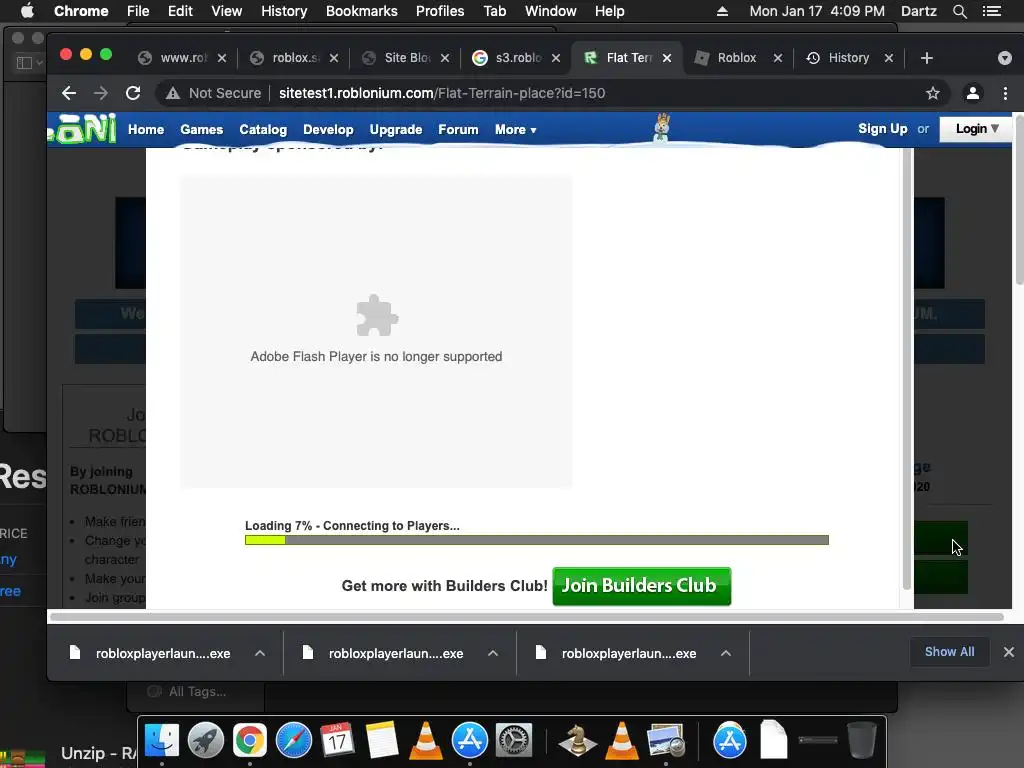Open the Catalog link
Image resolution: width=1024 pixels, height=768 pixels.
(263, 129)
